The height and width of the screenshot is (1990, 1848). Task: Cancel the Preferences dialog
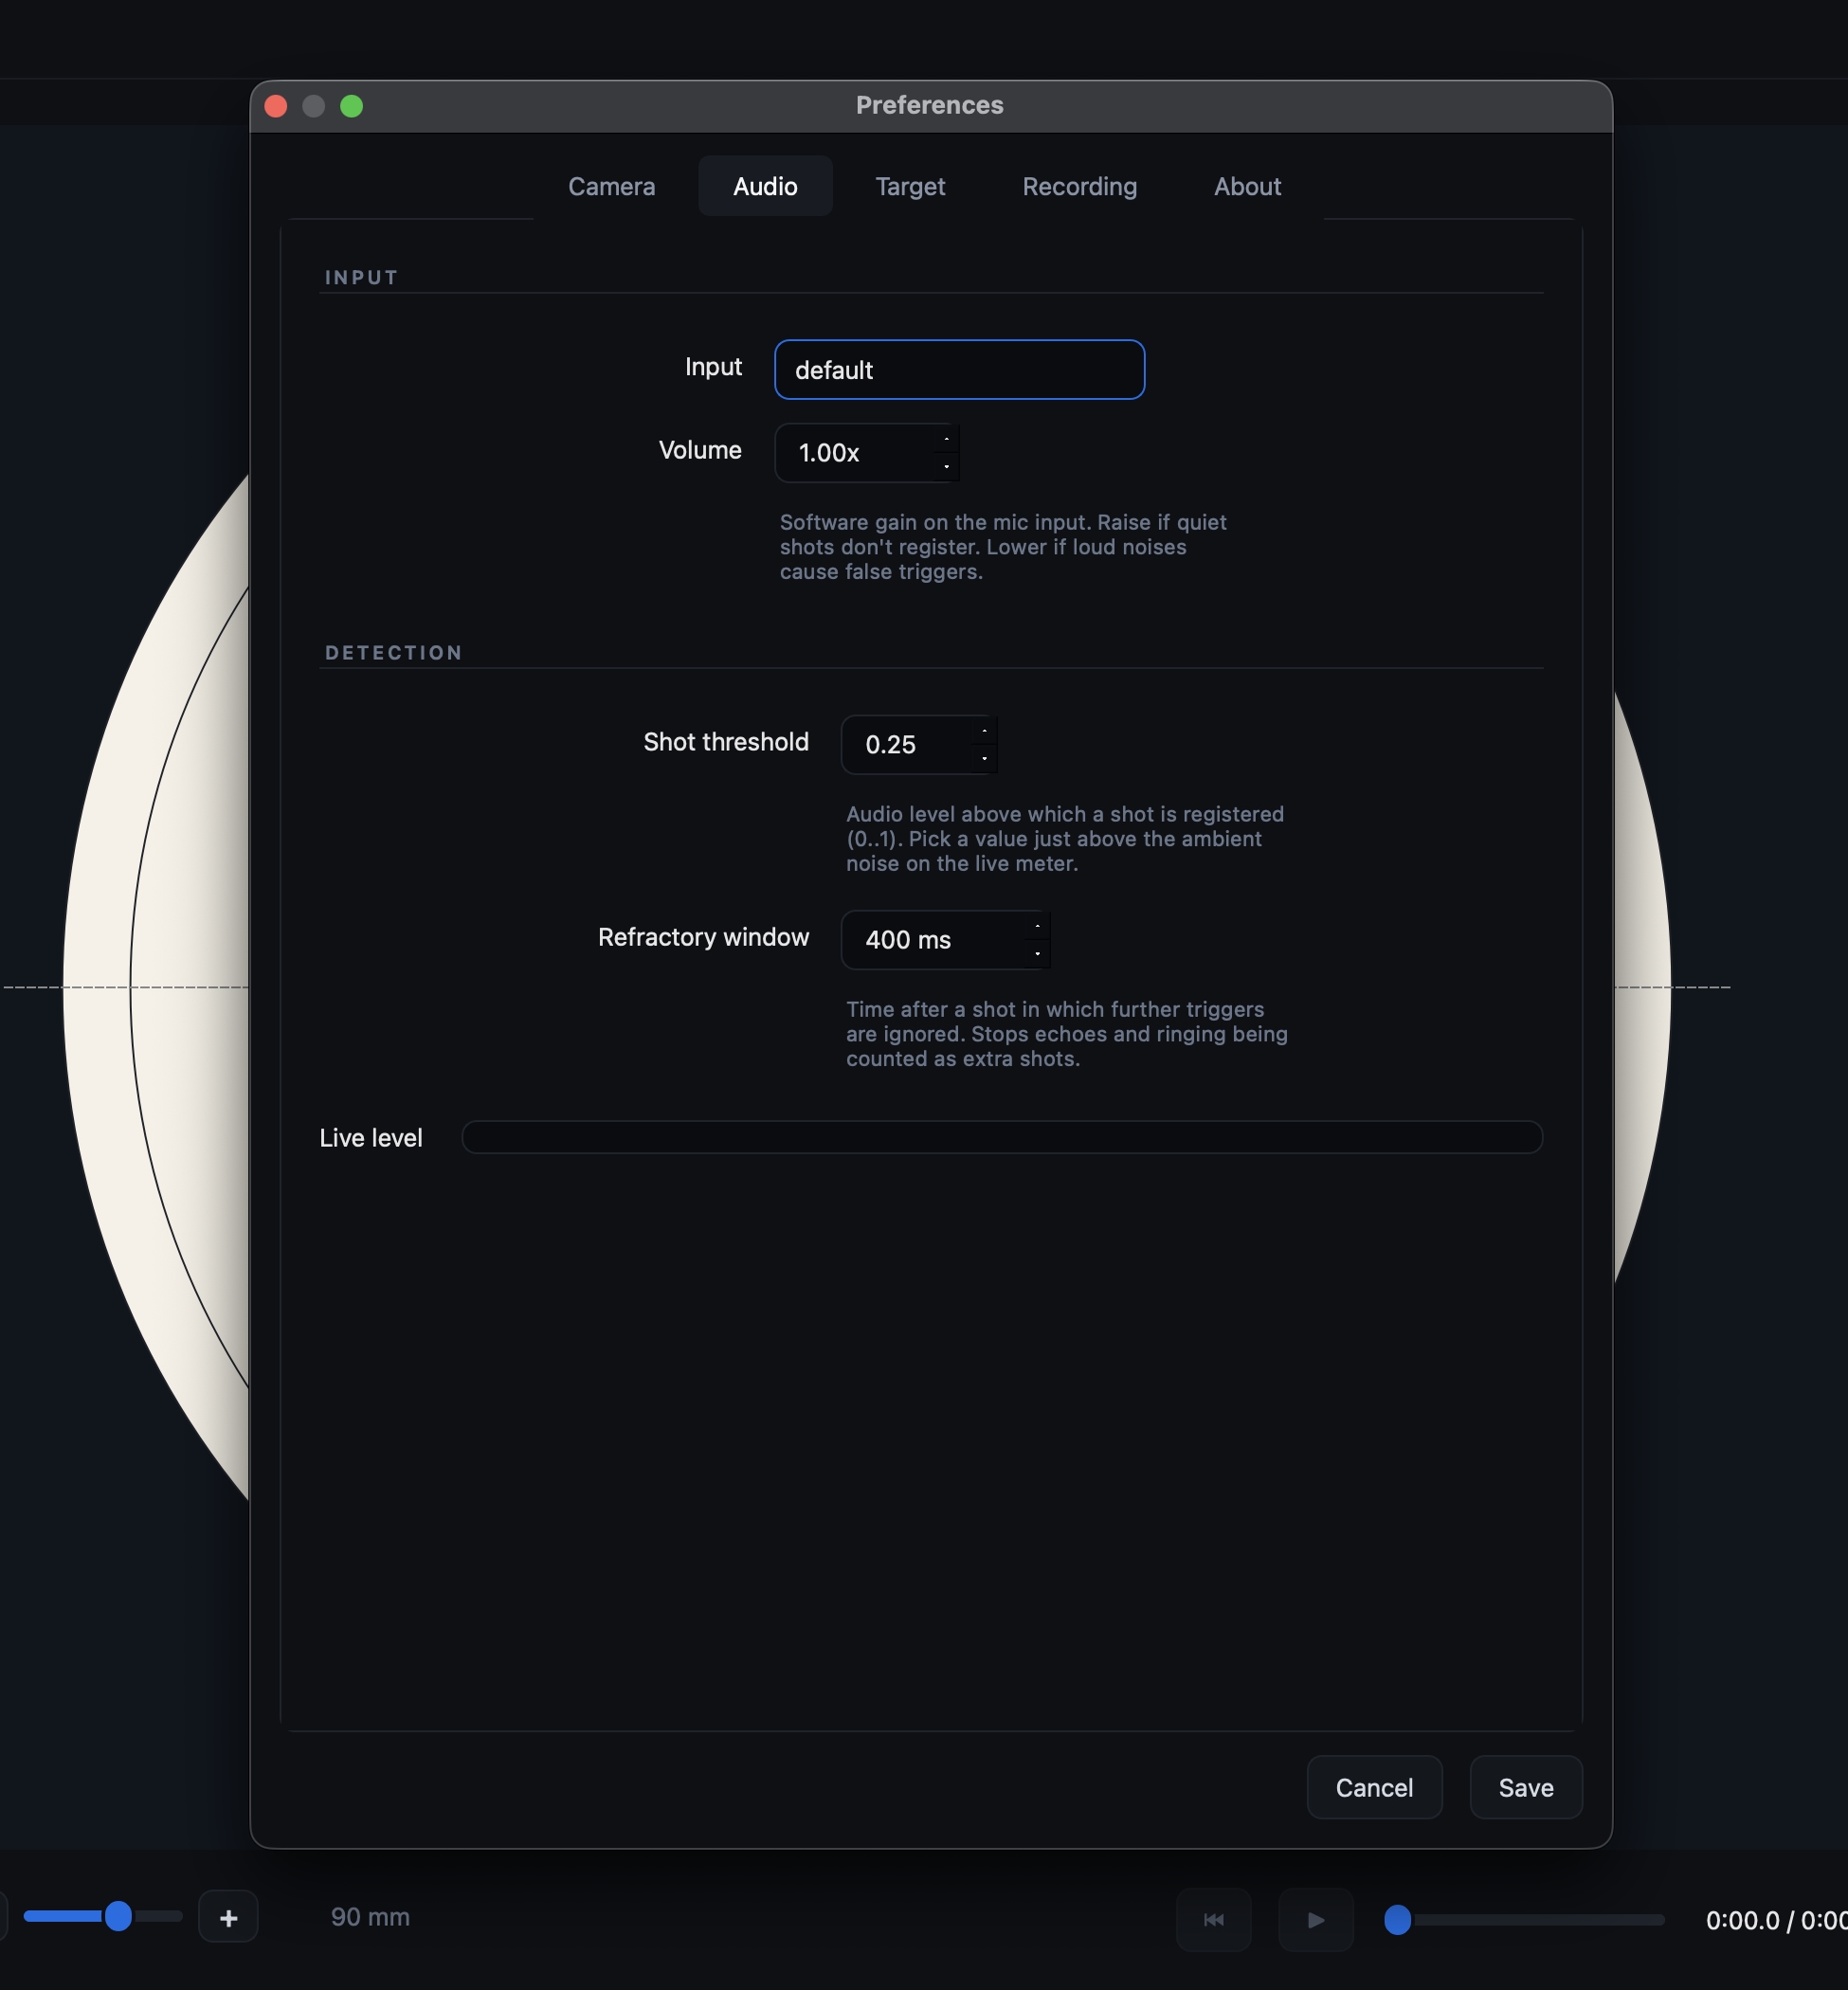click(x=1374, y=1788)
